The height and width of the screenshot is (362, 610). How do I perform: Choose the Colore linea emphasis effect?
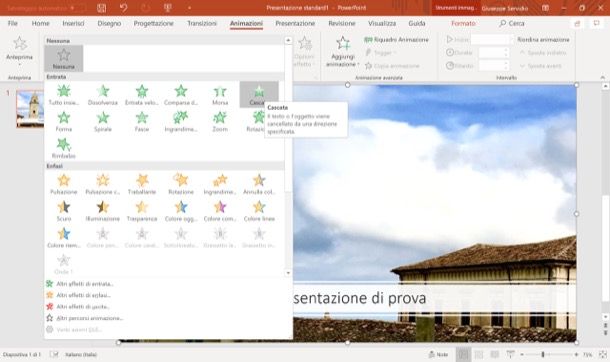click(259, 211)
